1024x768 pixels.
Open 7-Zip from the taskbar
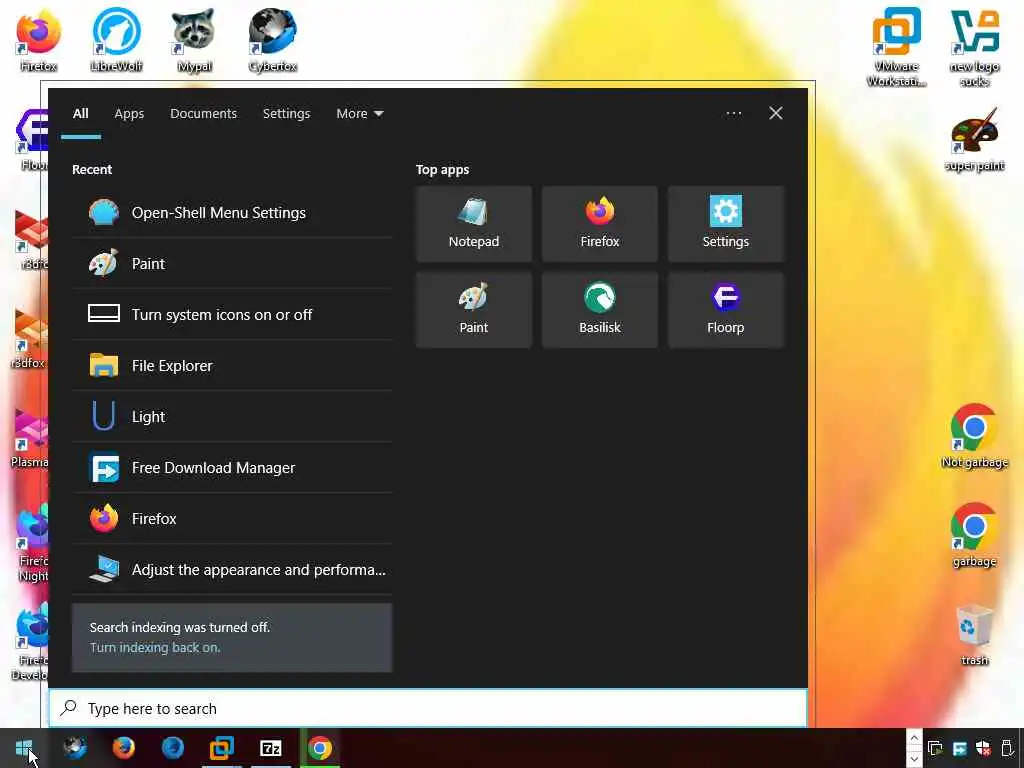click(270, 748)
